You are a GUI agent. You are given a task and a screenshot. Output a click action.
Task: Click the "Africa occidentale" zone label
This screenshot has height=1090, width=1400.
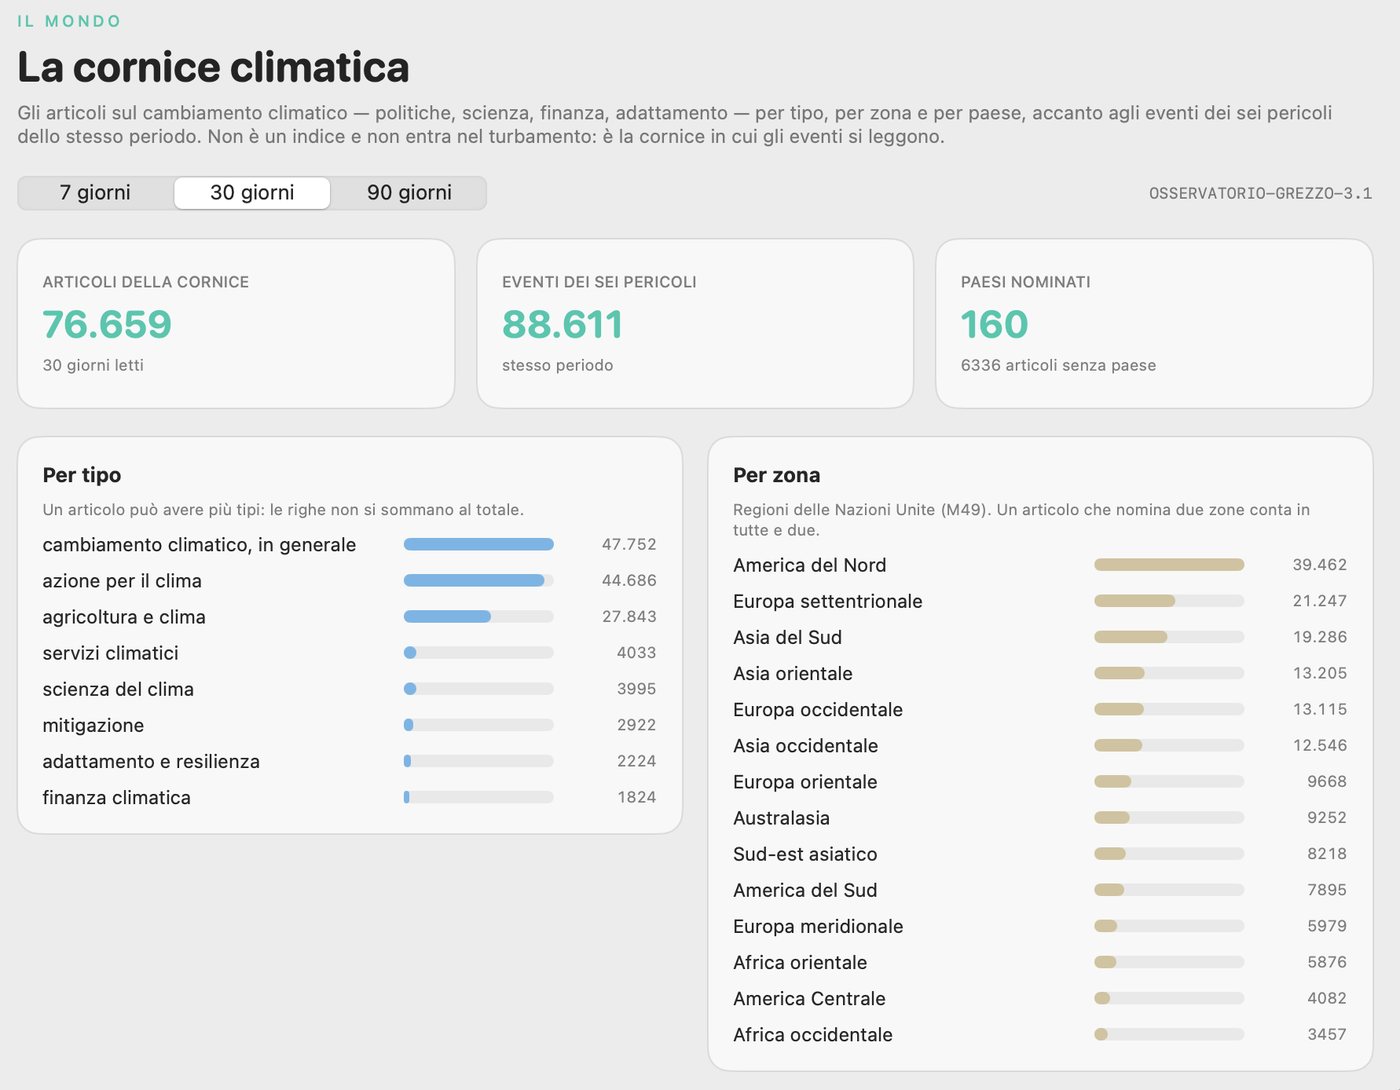(x=813, y=1034)
